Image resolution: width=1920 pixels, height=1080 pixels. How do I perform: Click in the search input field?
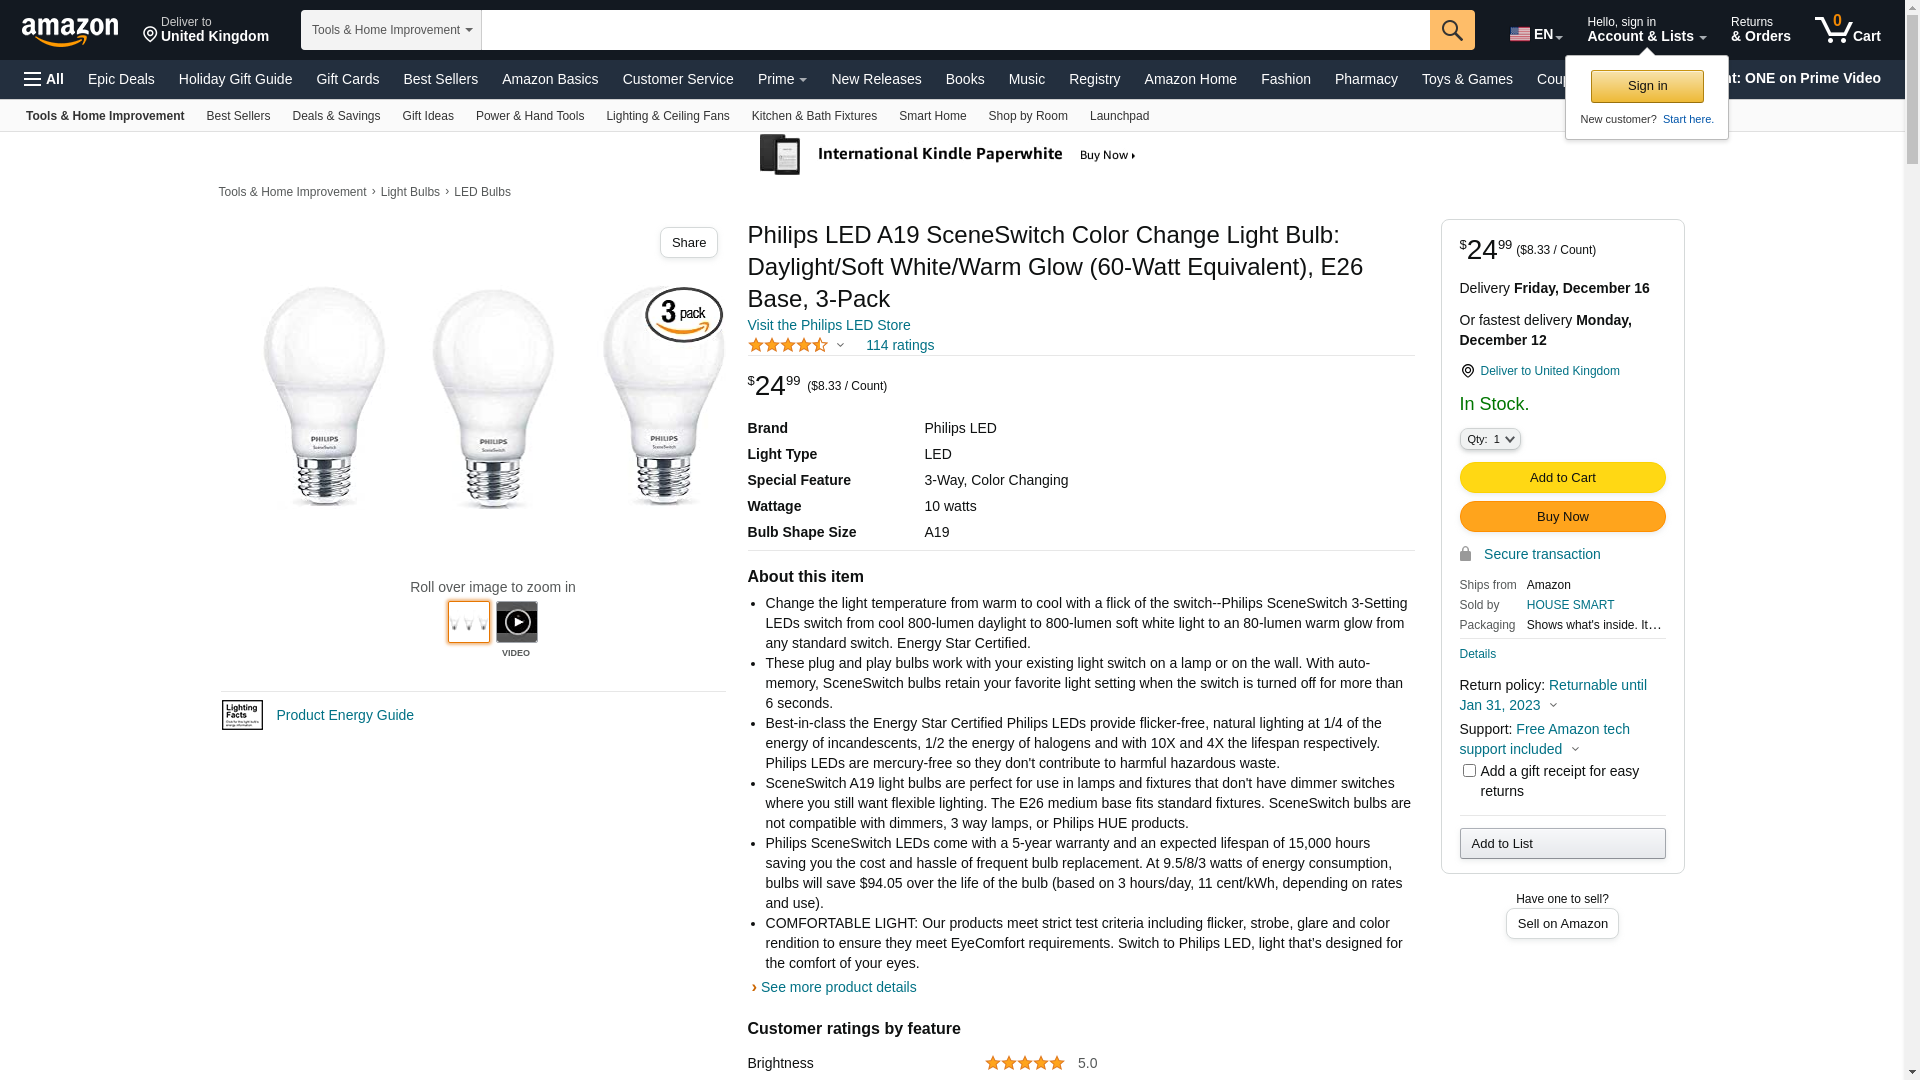[x=955, y=30]
